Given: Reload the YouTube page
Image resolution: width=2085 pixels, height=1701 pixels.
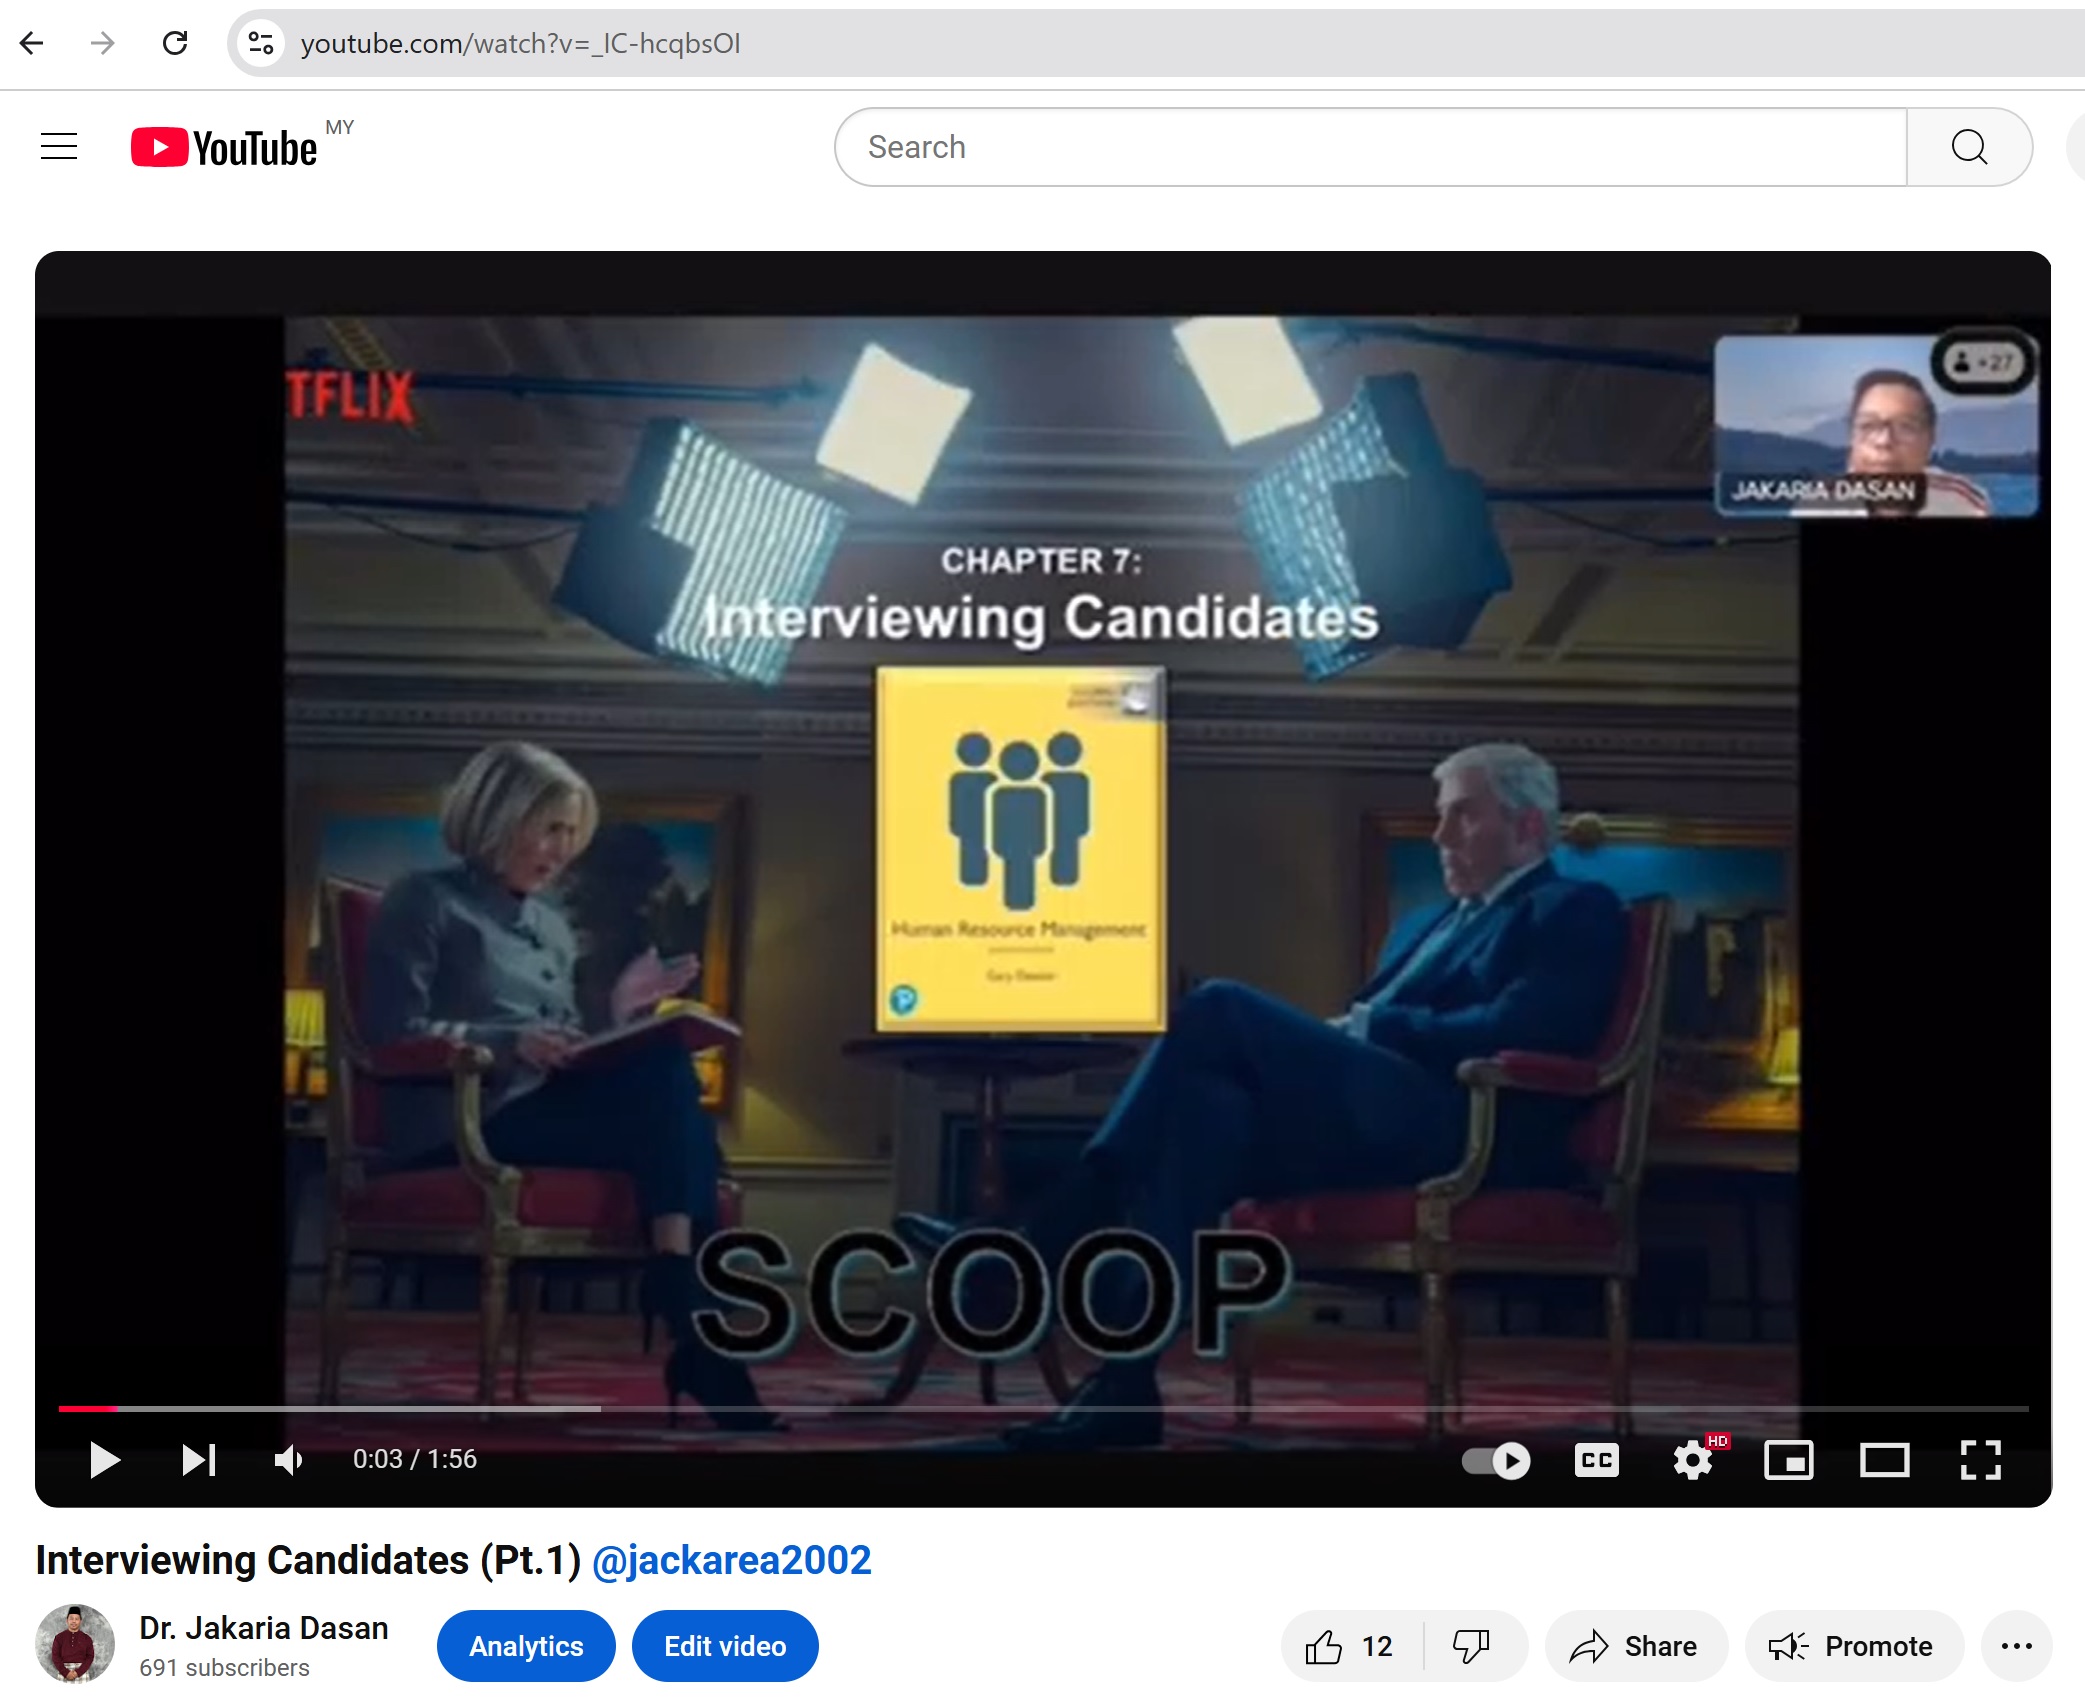Looking at the screenshot, I should [175, 43].
